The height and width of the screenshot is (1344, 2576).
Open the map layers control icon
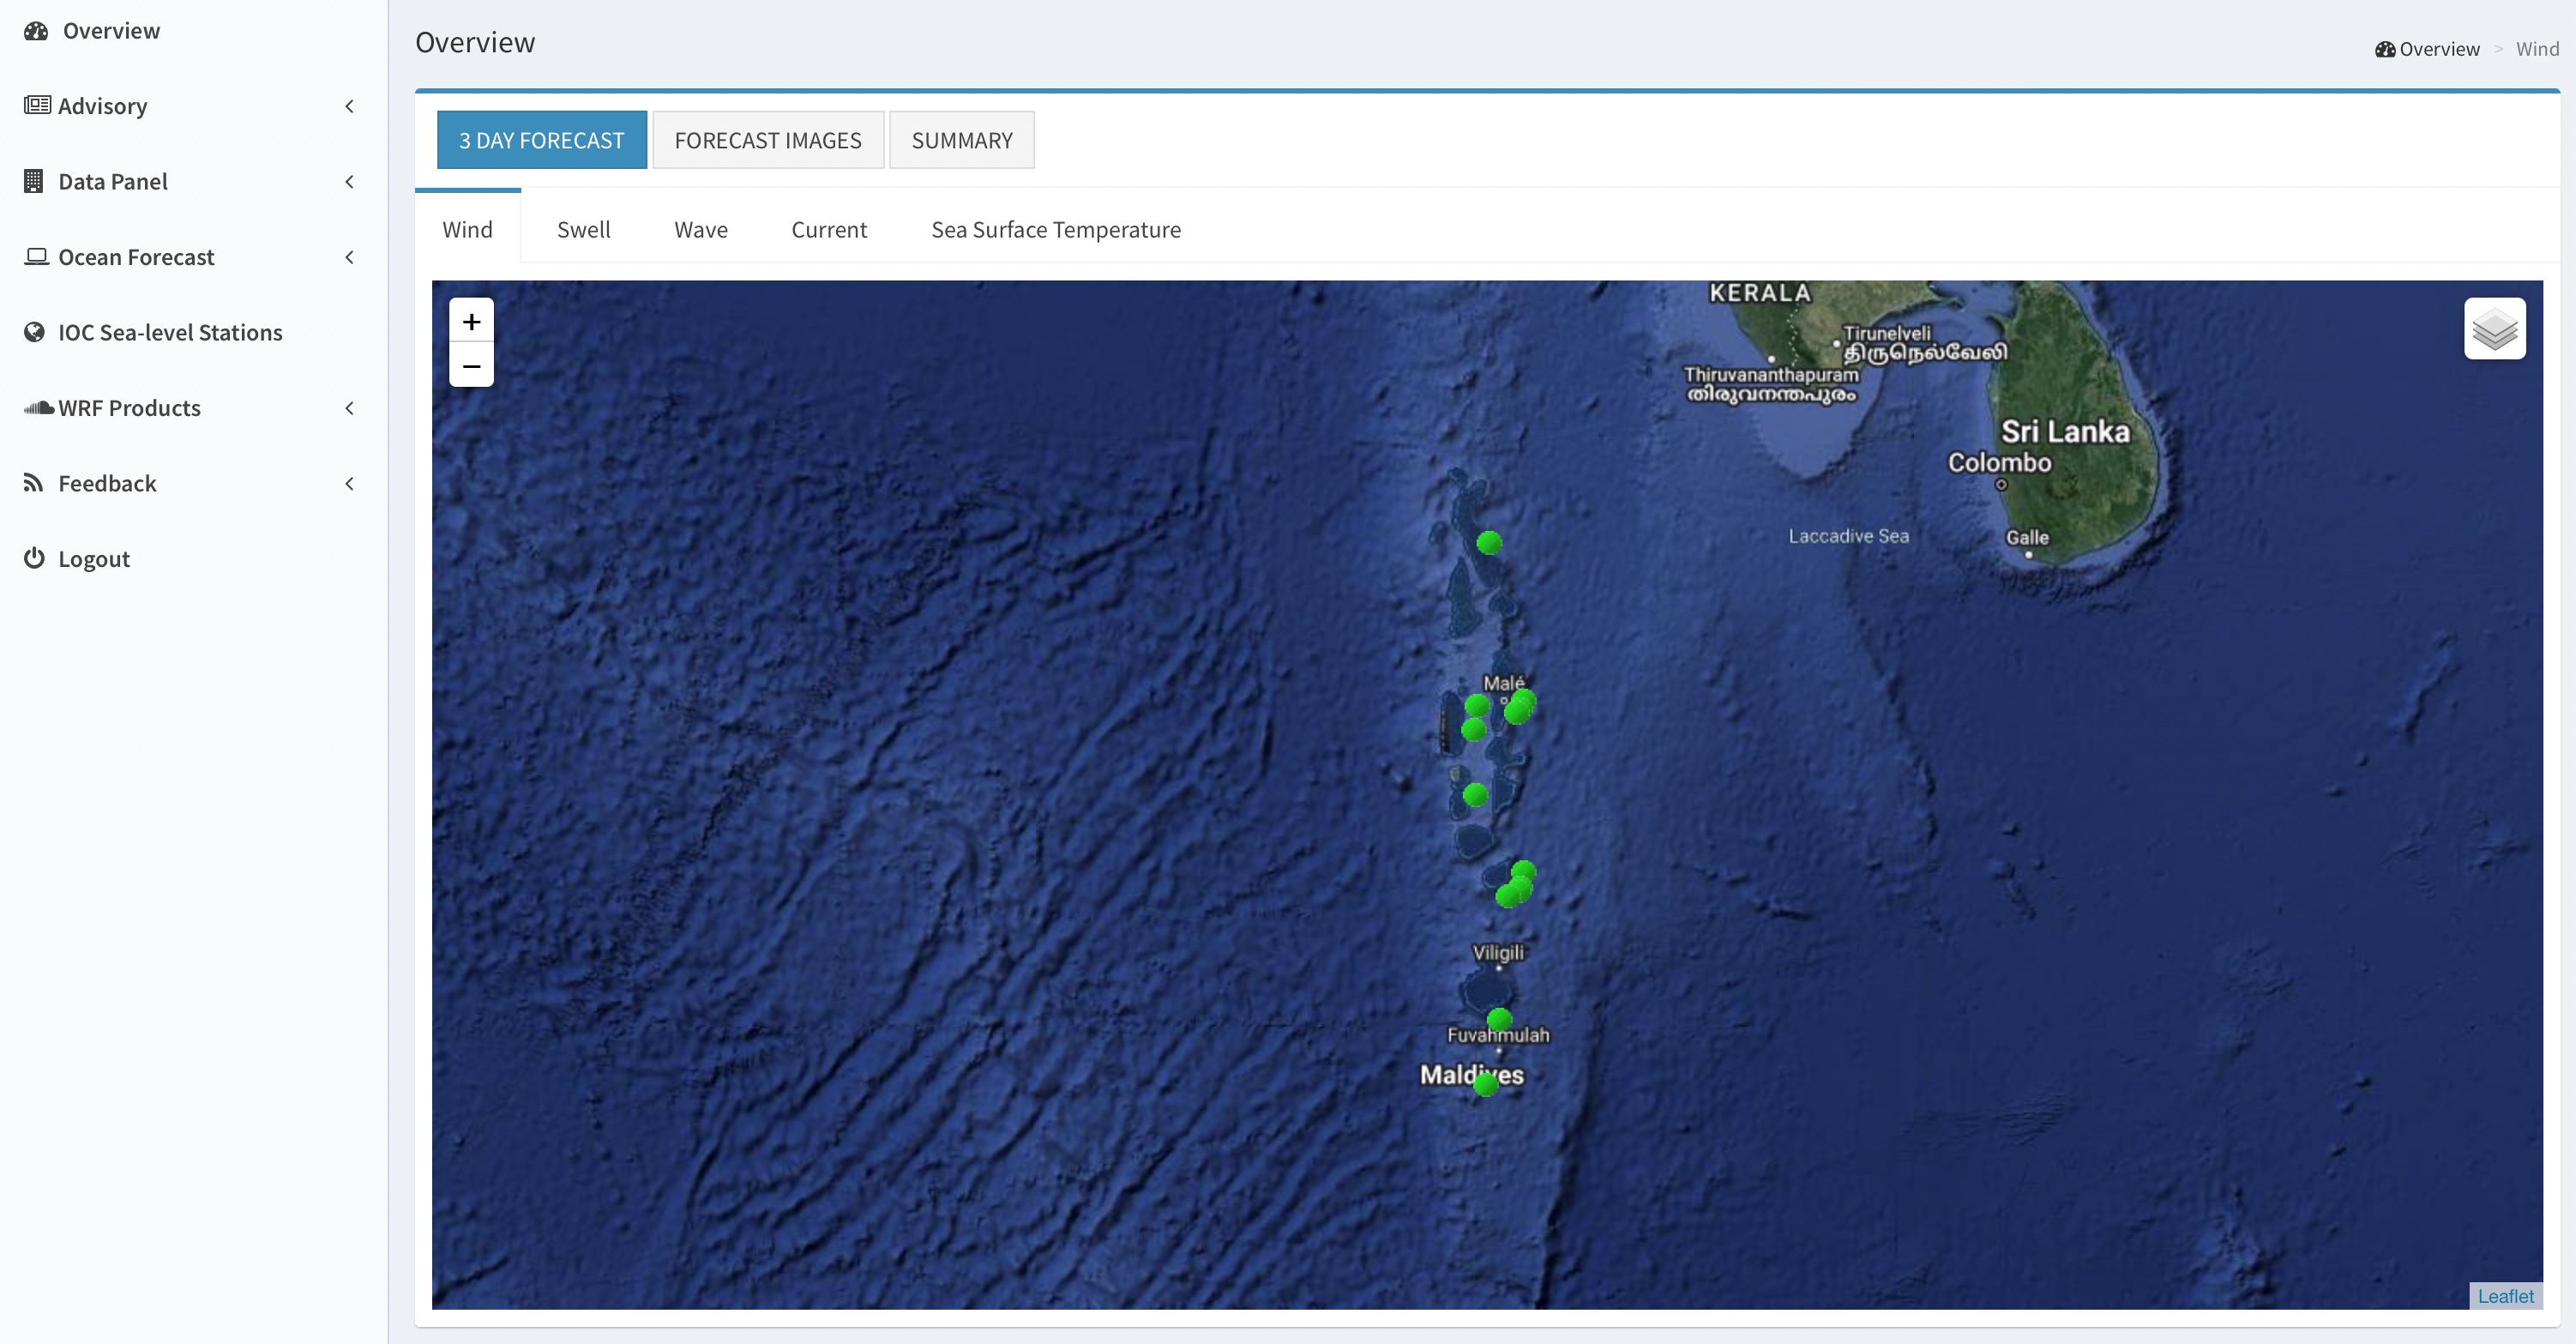tap(2494, 328)
